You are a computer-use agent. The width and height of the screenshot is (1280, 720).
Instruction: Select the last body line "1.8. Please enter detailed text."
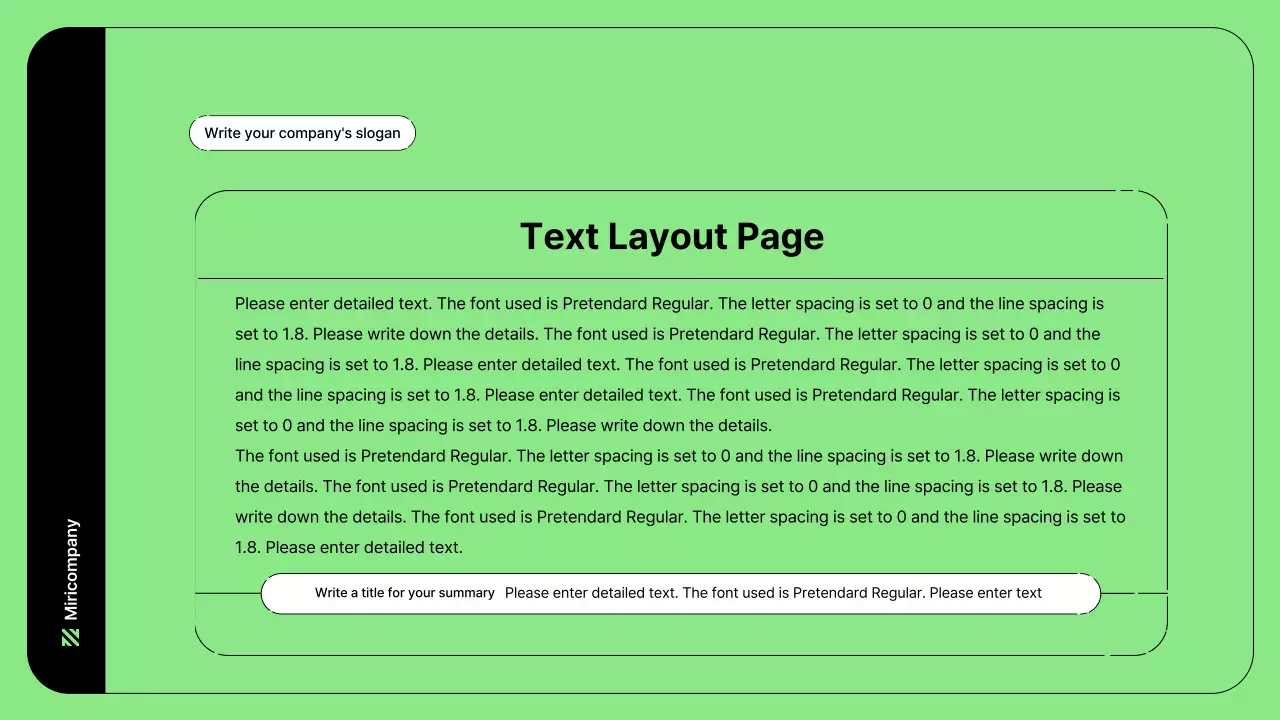pos(349,548)
